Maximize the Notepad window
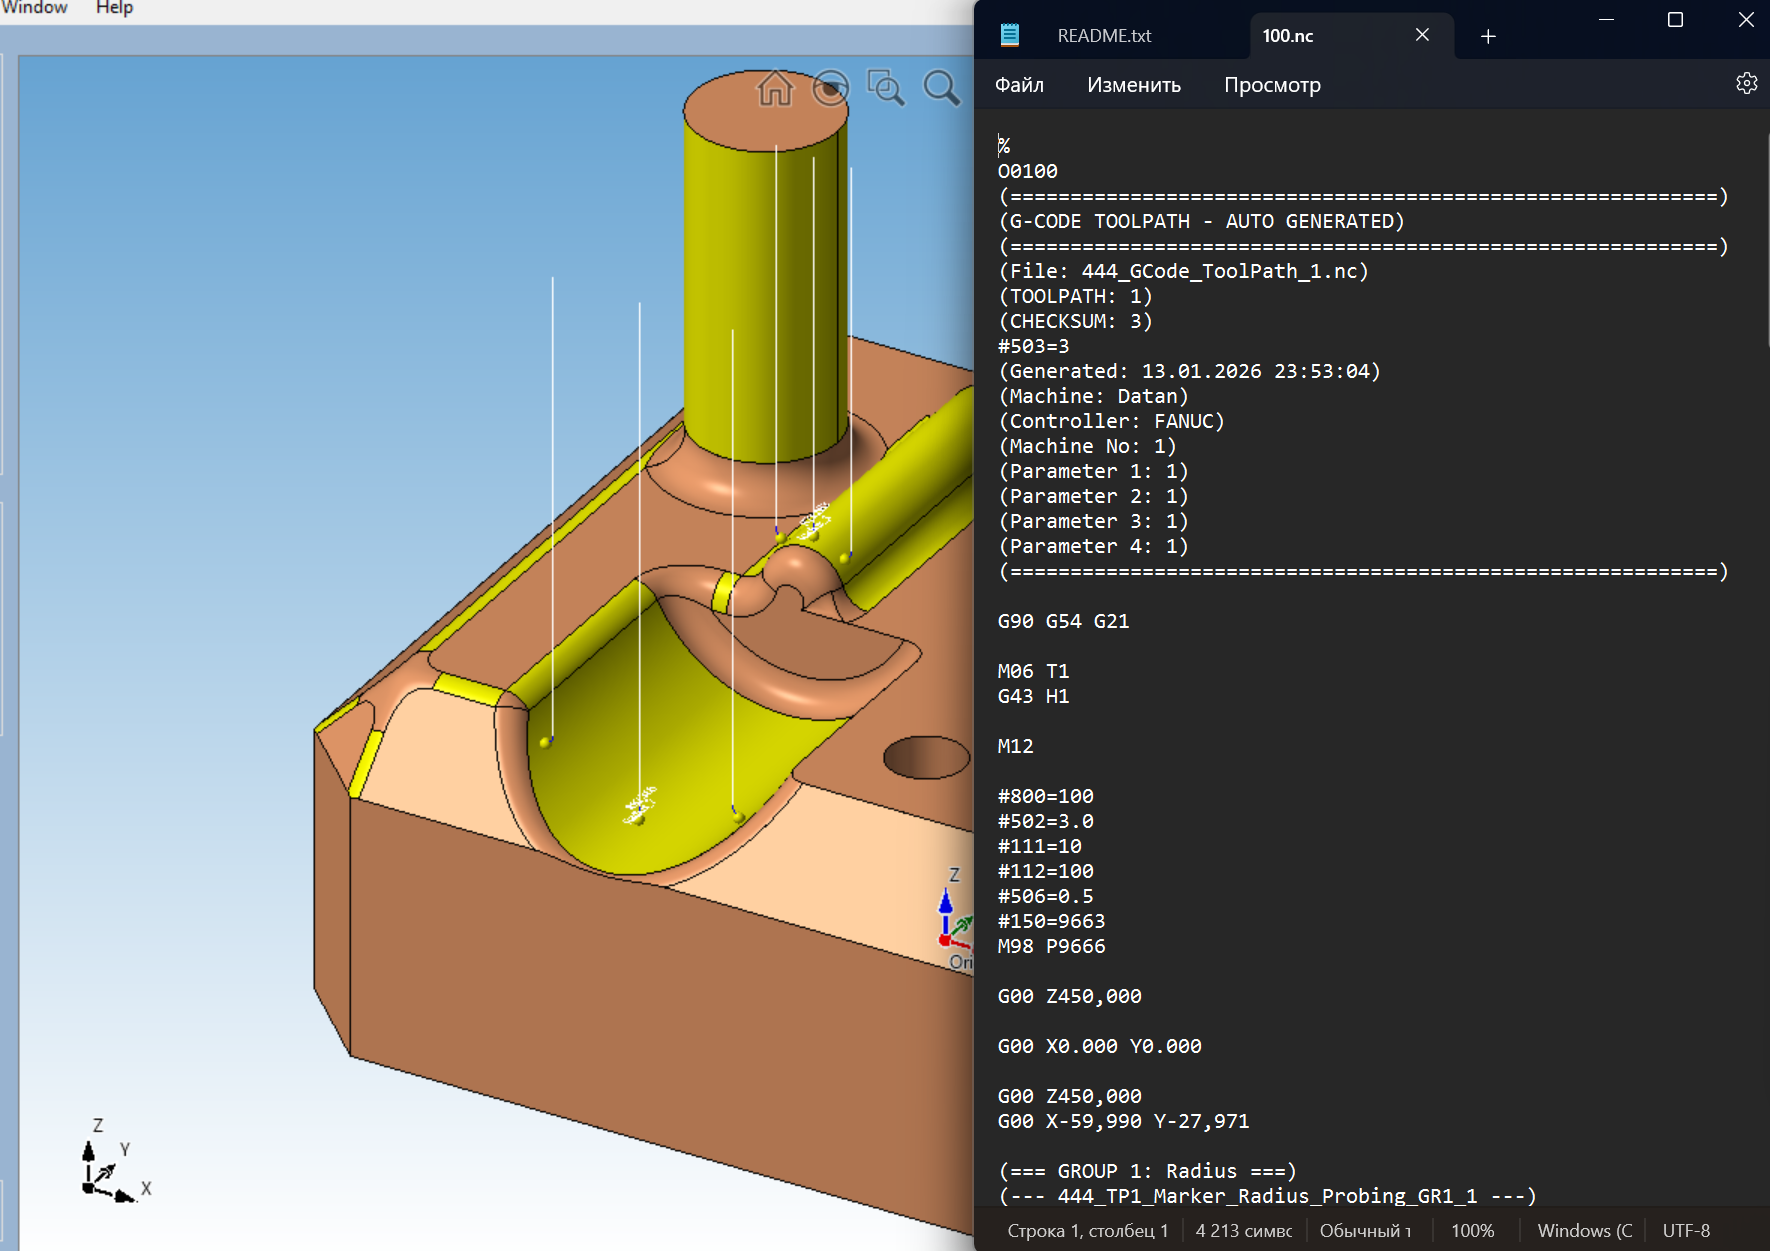Screen dimensions: 1770x1251 coord(1676,20)
